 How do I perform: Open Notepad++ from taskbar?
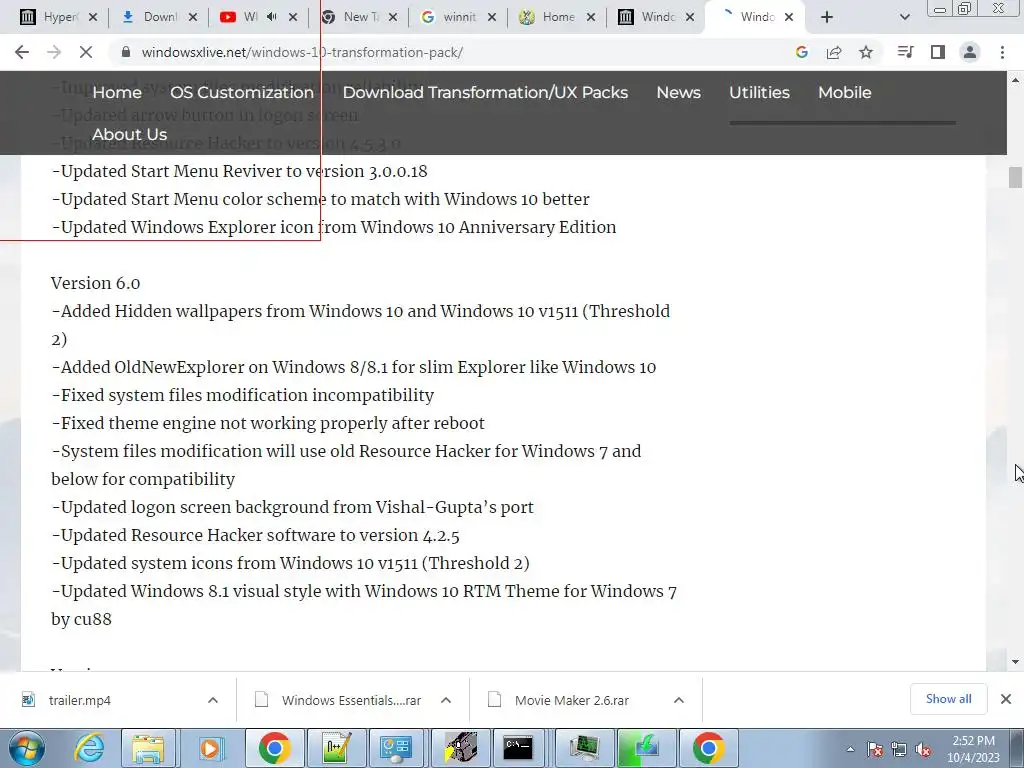336,748
